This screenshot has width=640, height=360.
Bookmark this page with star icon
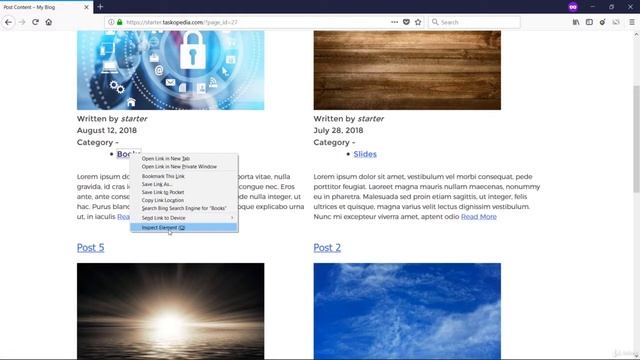418,22
